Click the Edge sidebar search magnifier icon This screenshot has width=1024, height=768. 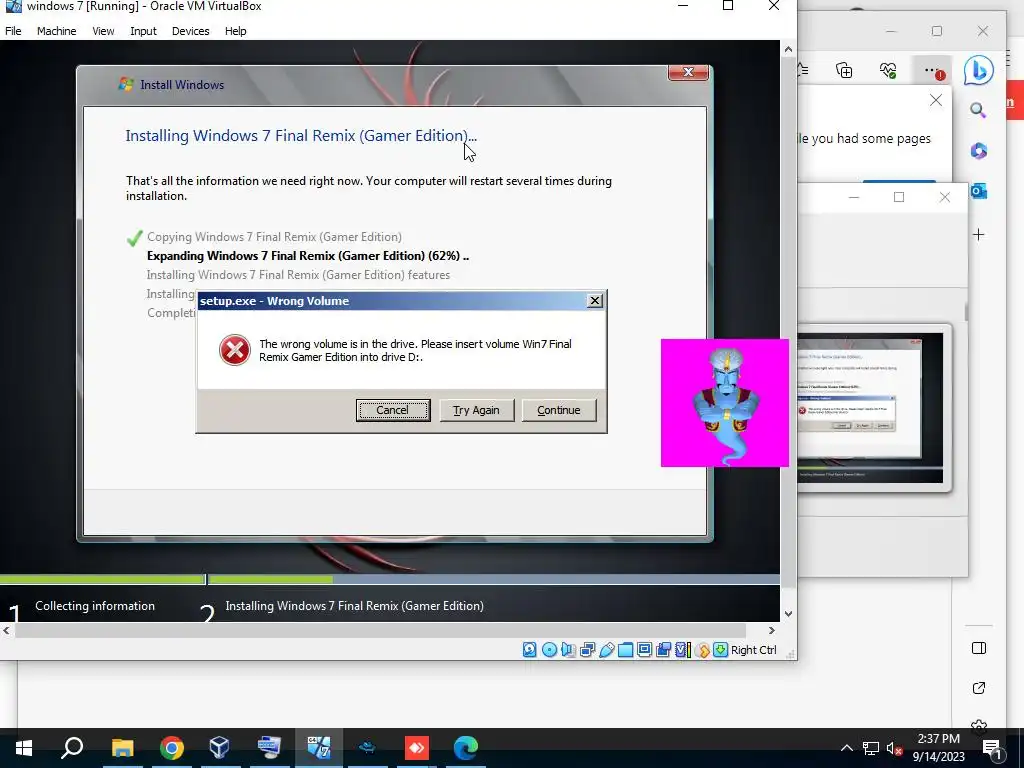pos(978,110)
